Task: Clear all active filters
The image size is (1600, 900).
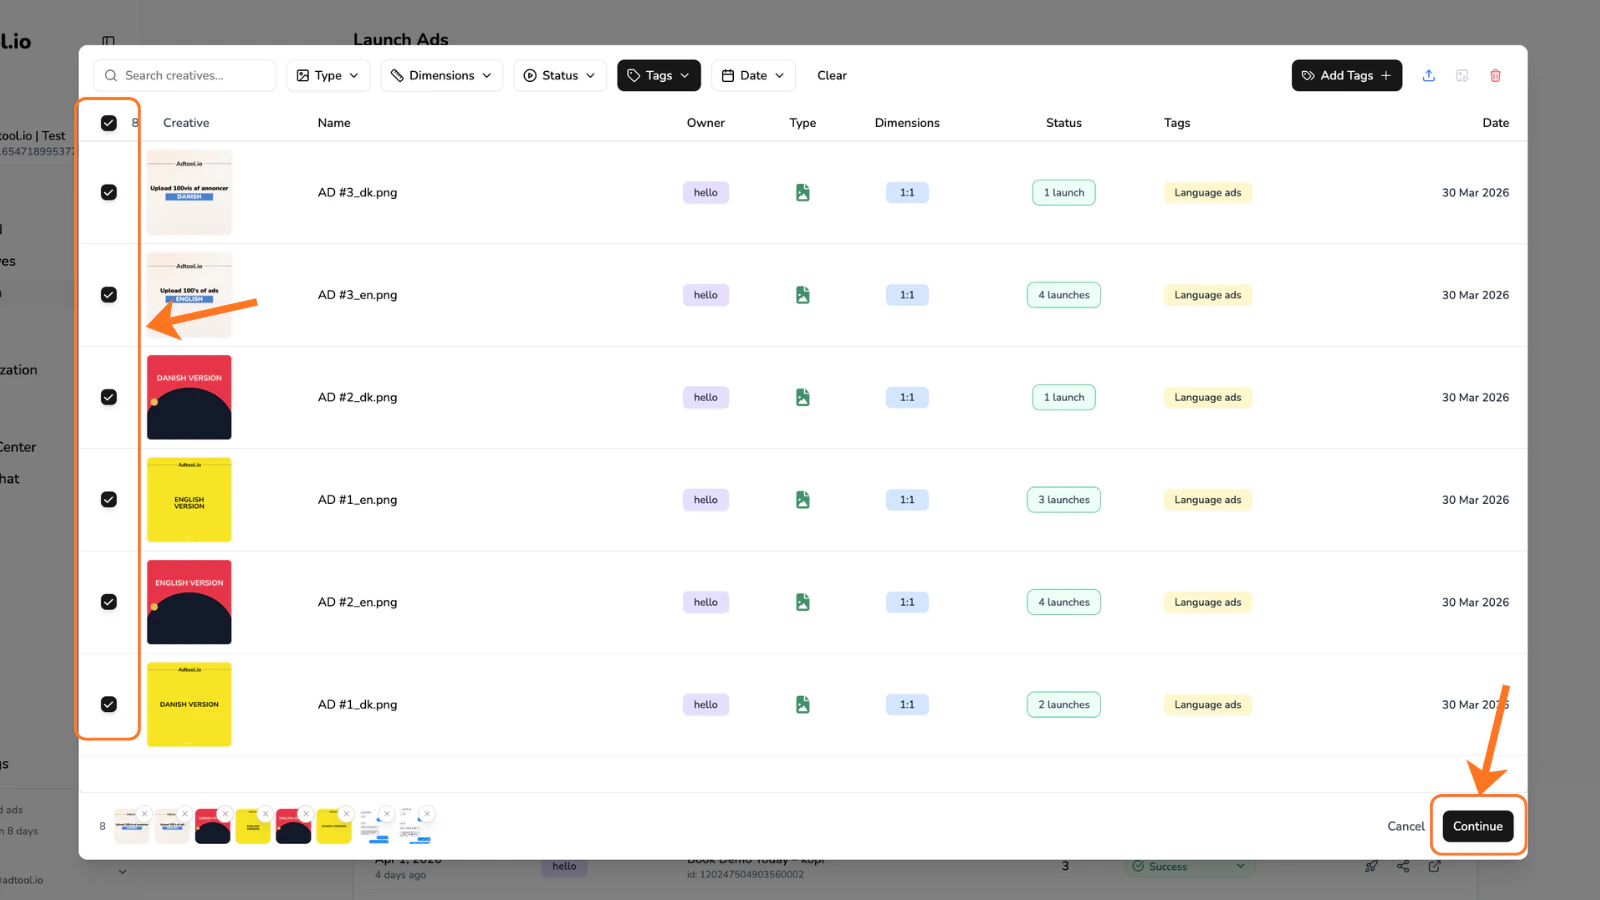Action: [x=832, y=75]
